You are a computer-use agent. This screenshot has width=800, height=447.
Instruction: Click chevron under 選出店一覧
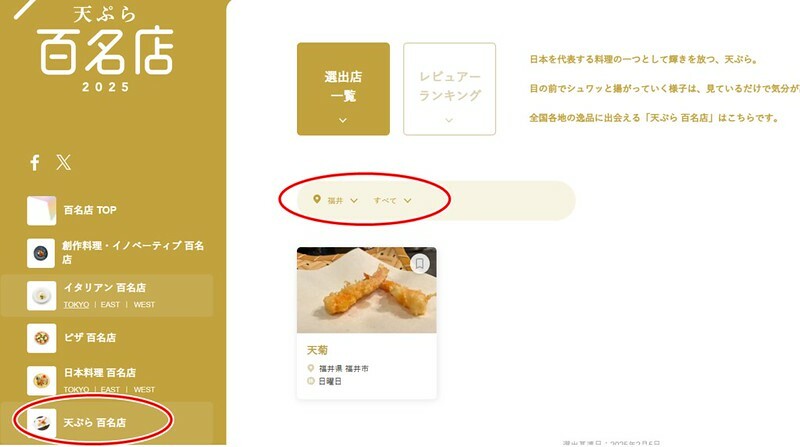tap(343, 120)
